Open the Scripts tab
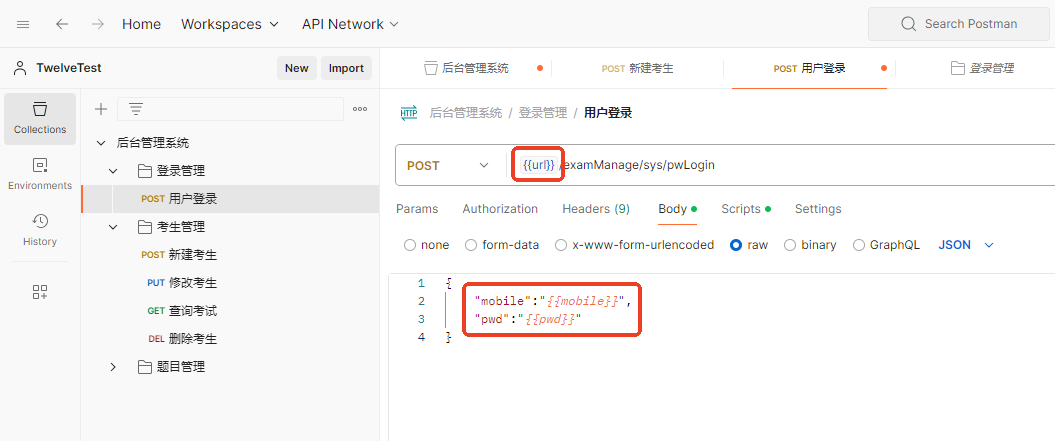 tap(745, 209)
